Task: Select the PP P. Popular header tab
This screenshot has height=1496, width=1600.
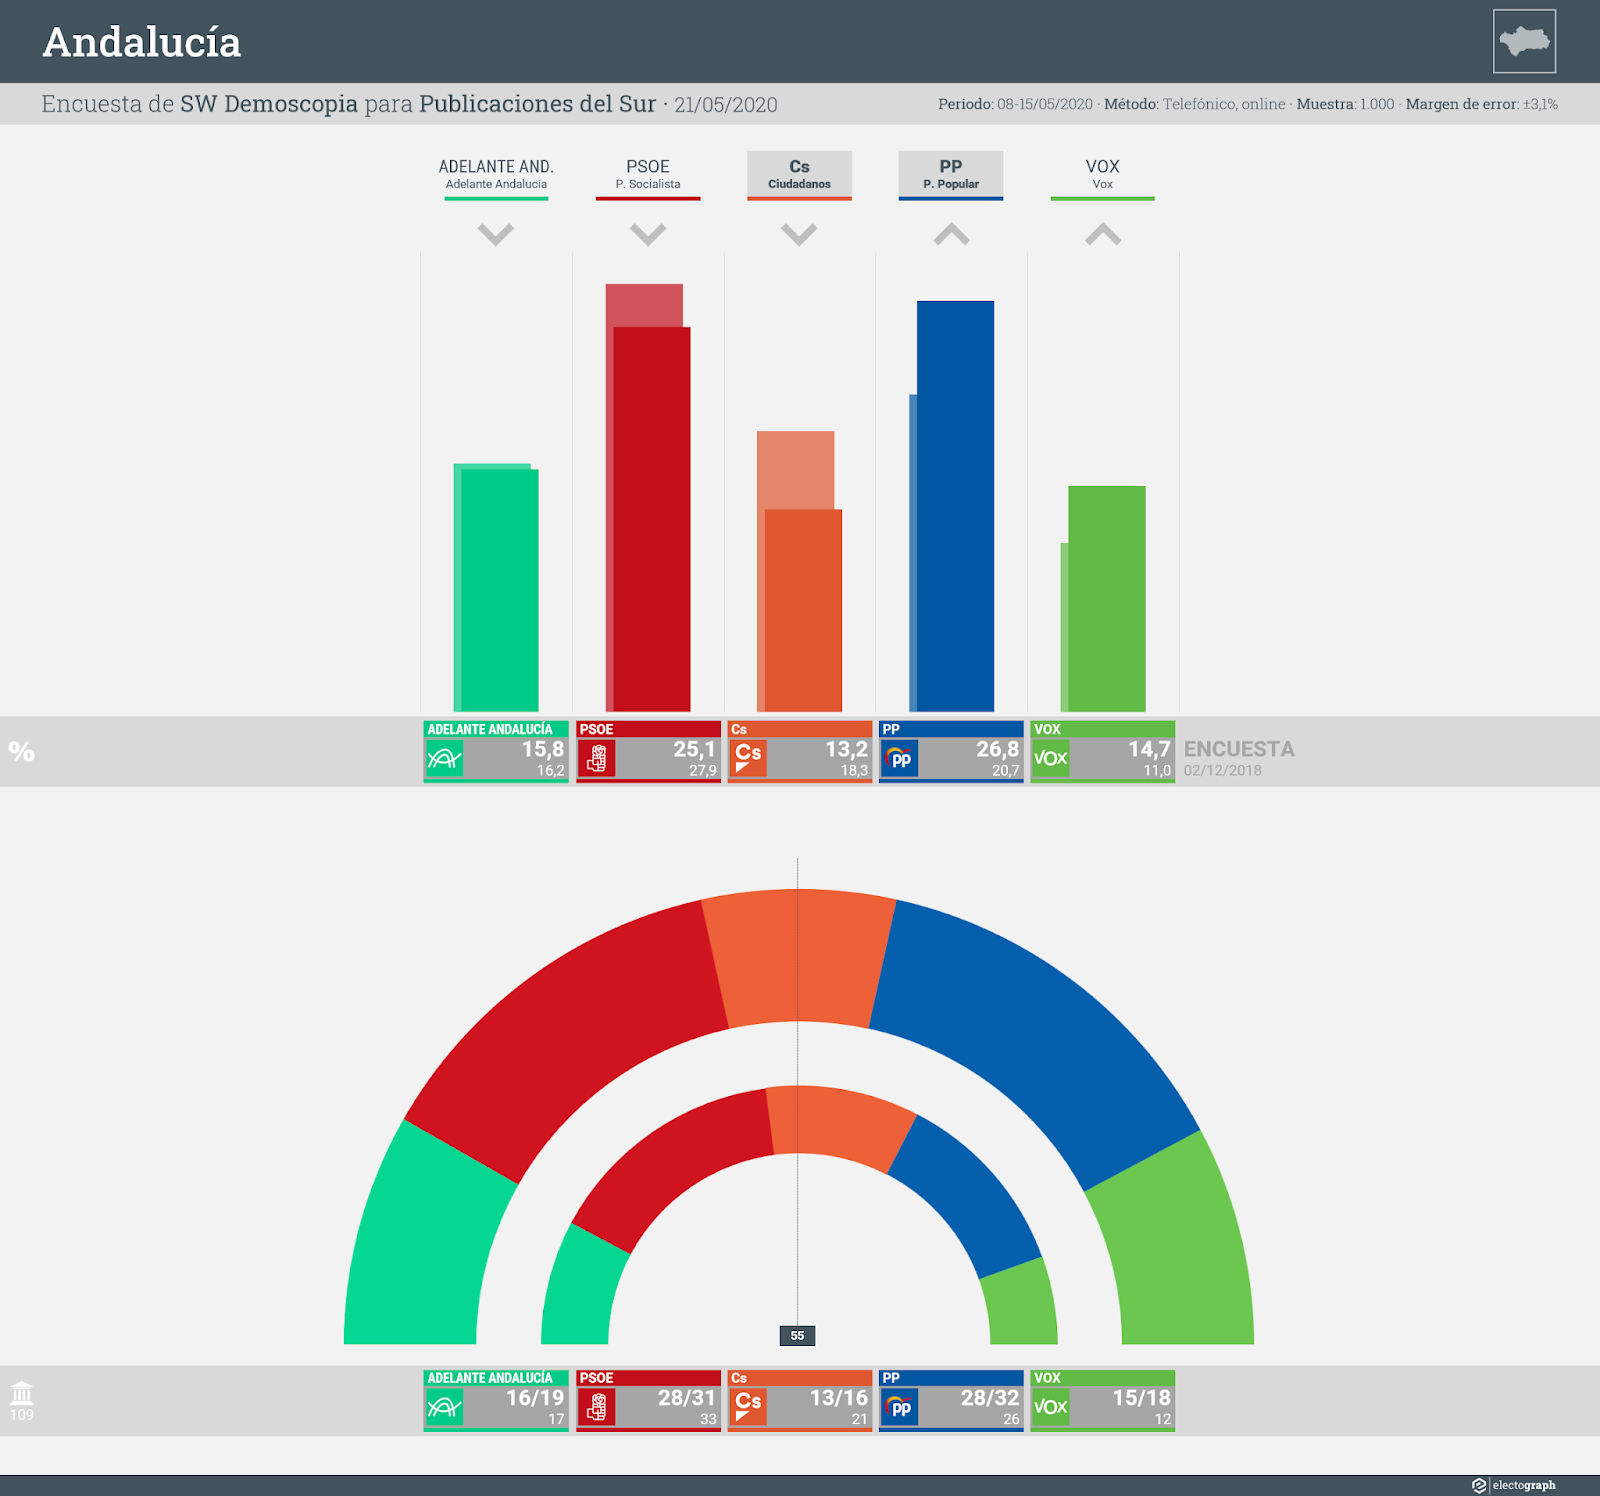Action: pyautogui.click(x=951, y=175)
